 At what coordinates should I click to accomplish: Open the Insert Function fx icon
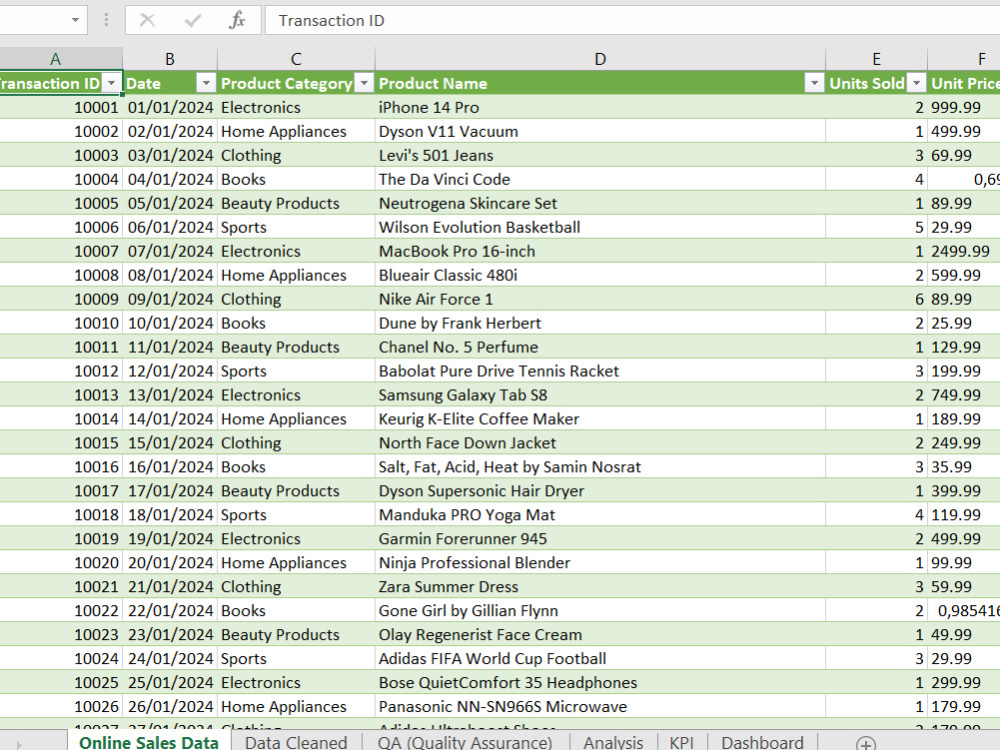point(237,20)
